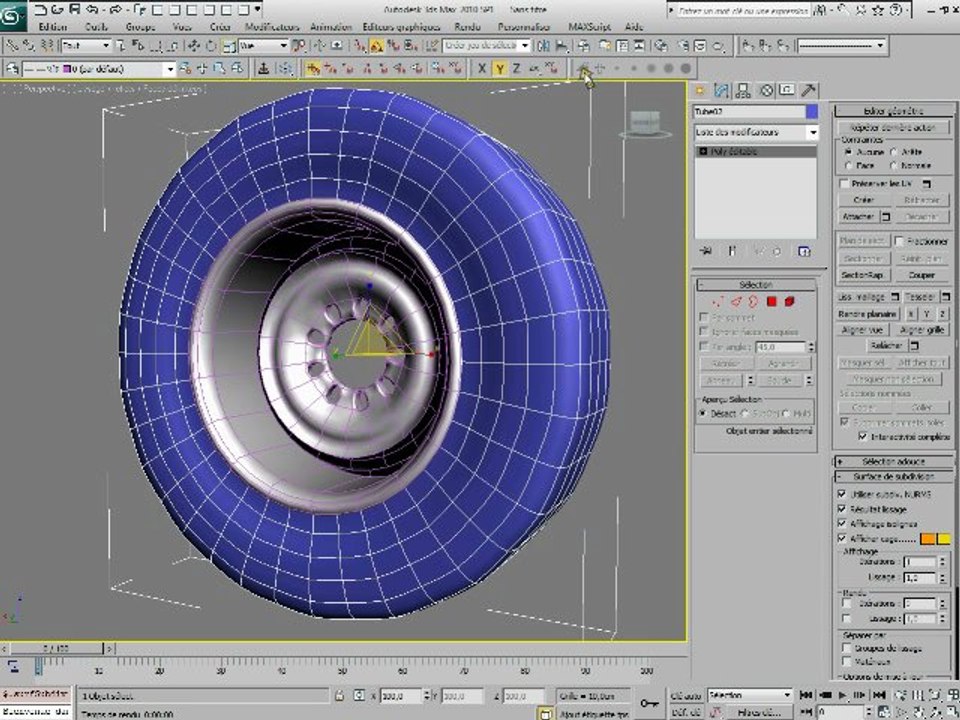Go to start frame playback button
The width and height of the screenshot is (960, 720).
[x=806, y=695]
